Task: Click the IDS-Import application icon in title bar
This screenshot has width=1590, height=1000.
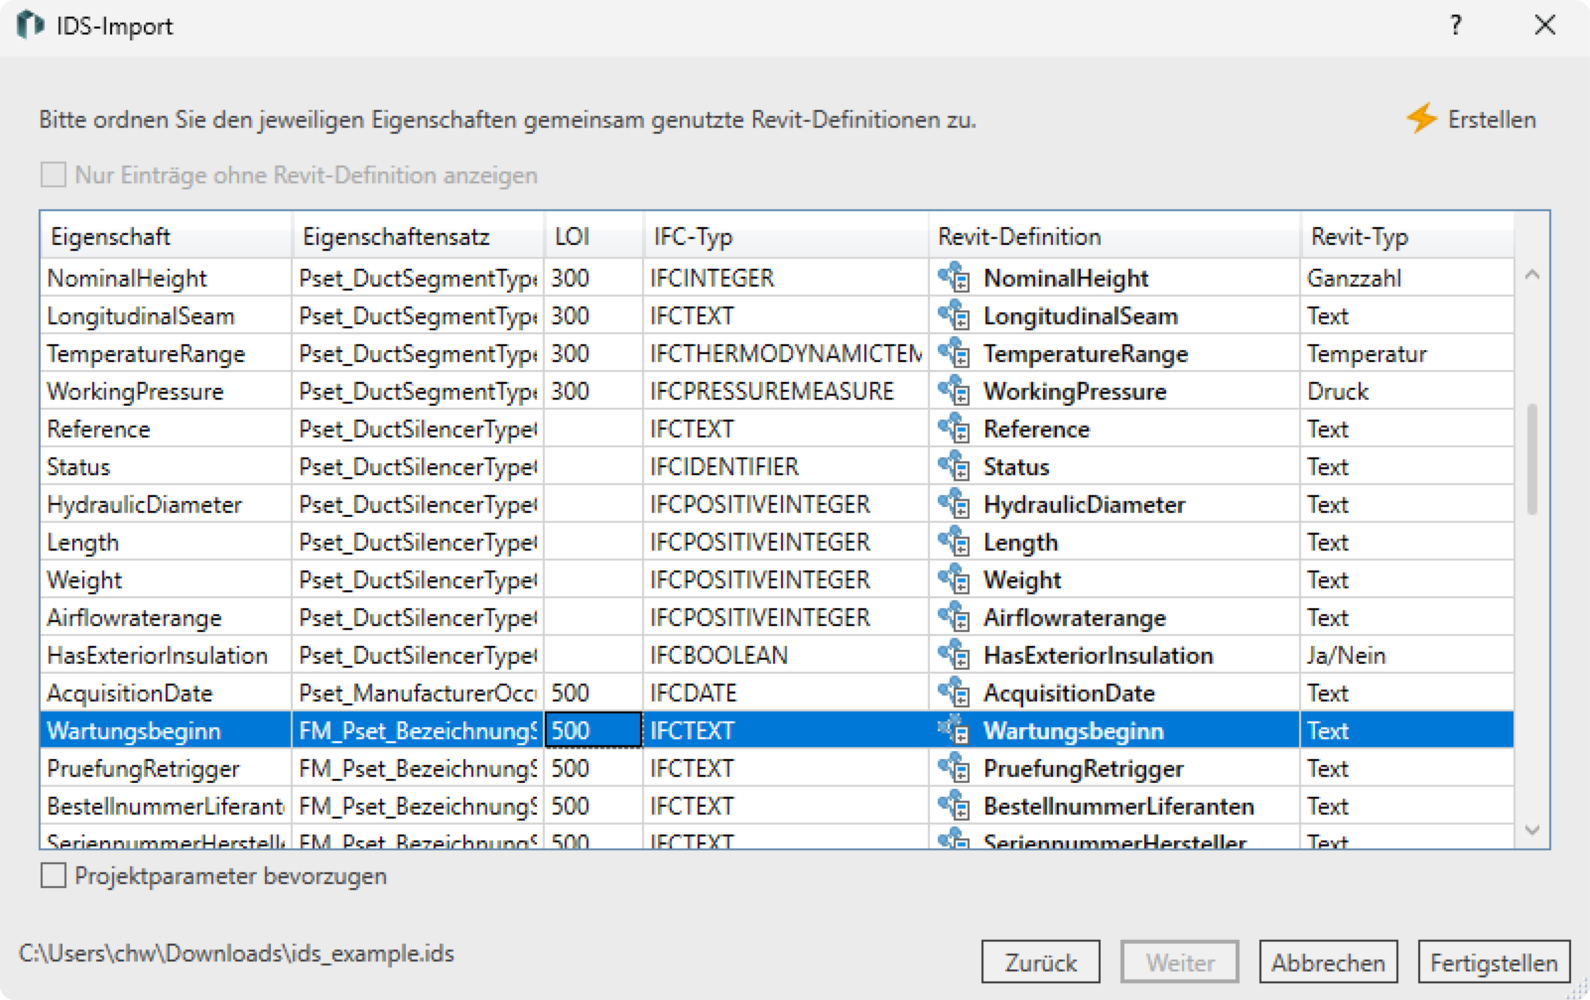Action: [x=30, y=25]
